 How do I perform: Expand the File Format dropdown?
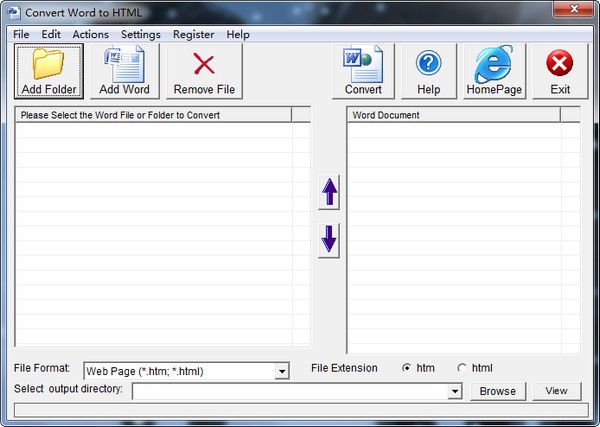(282, 371)
